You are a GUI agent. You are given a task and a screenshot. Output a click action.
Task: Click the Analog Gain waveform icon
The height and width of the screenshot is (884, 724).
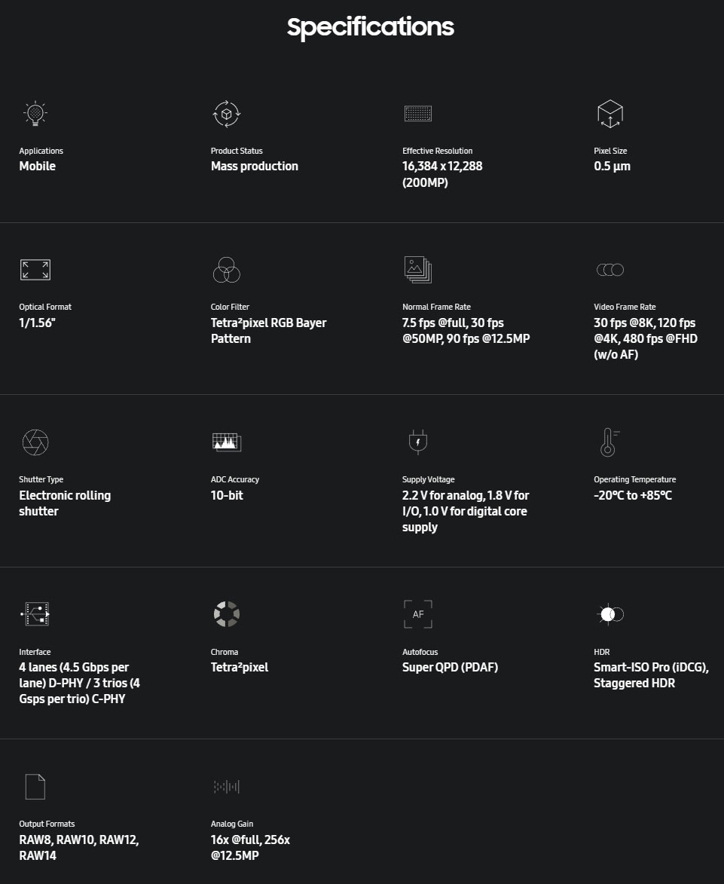pos(227,787)
